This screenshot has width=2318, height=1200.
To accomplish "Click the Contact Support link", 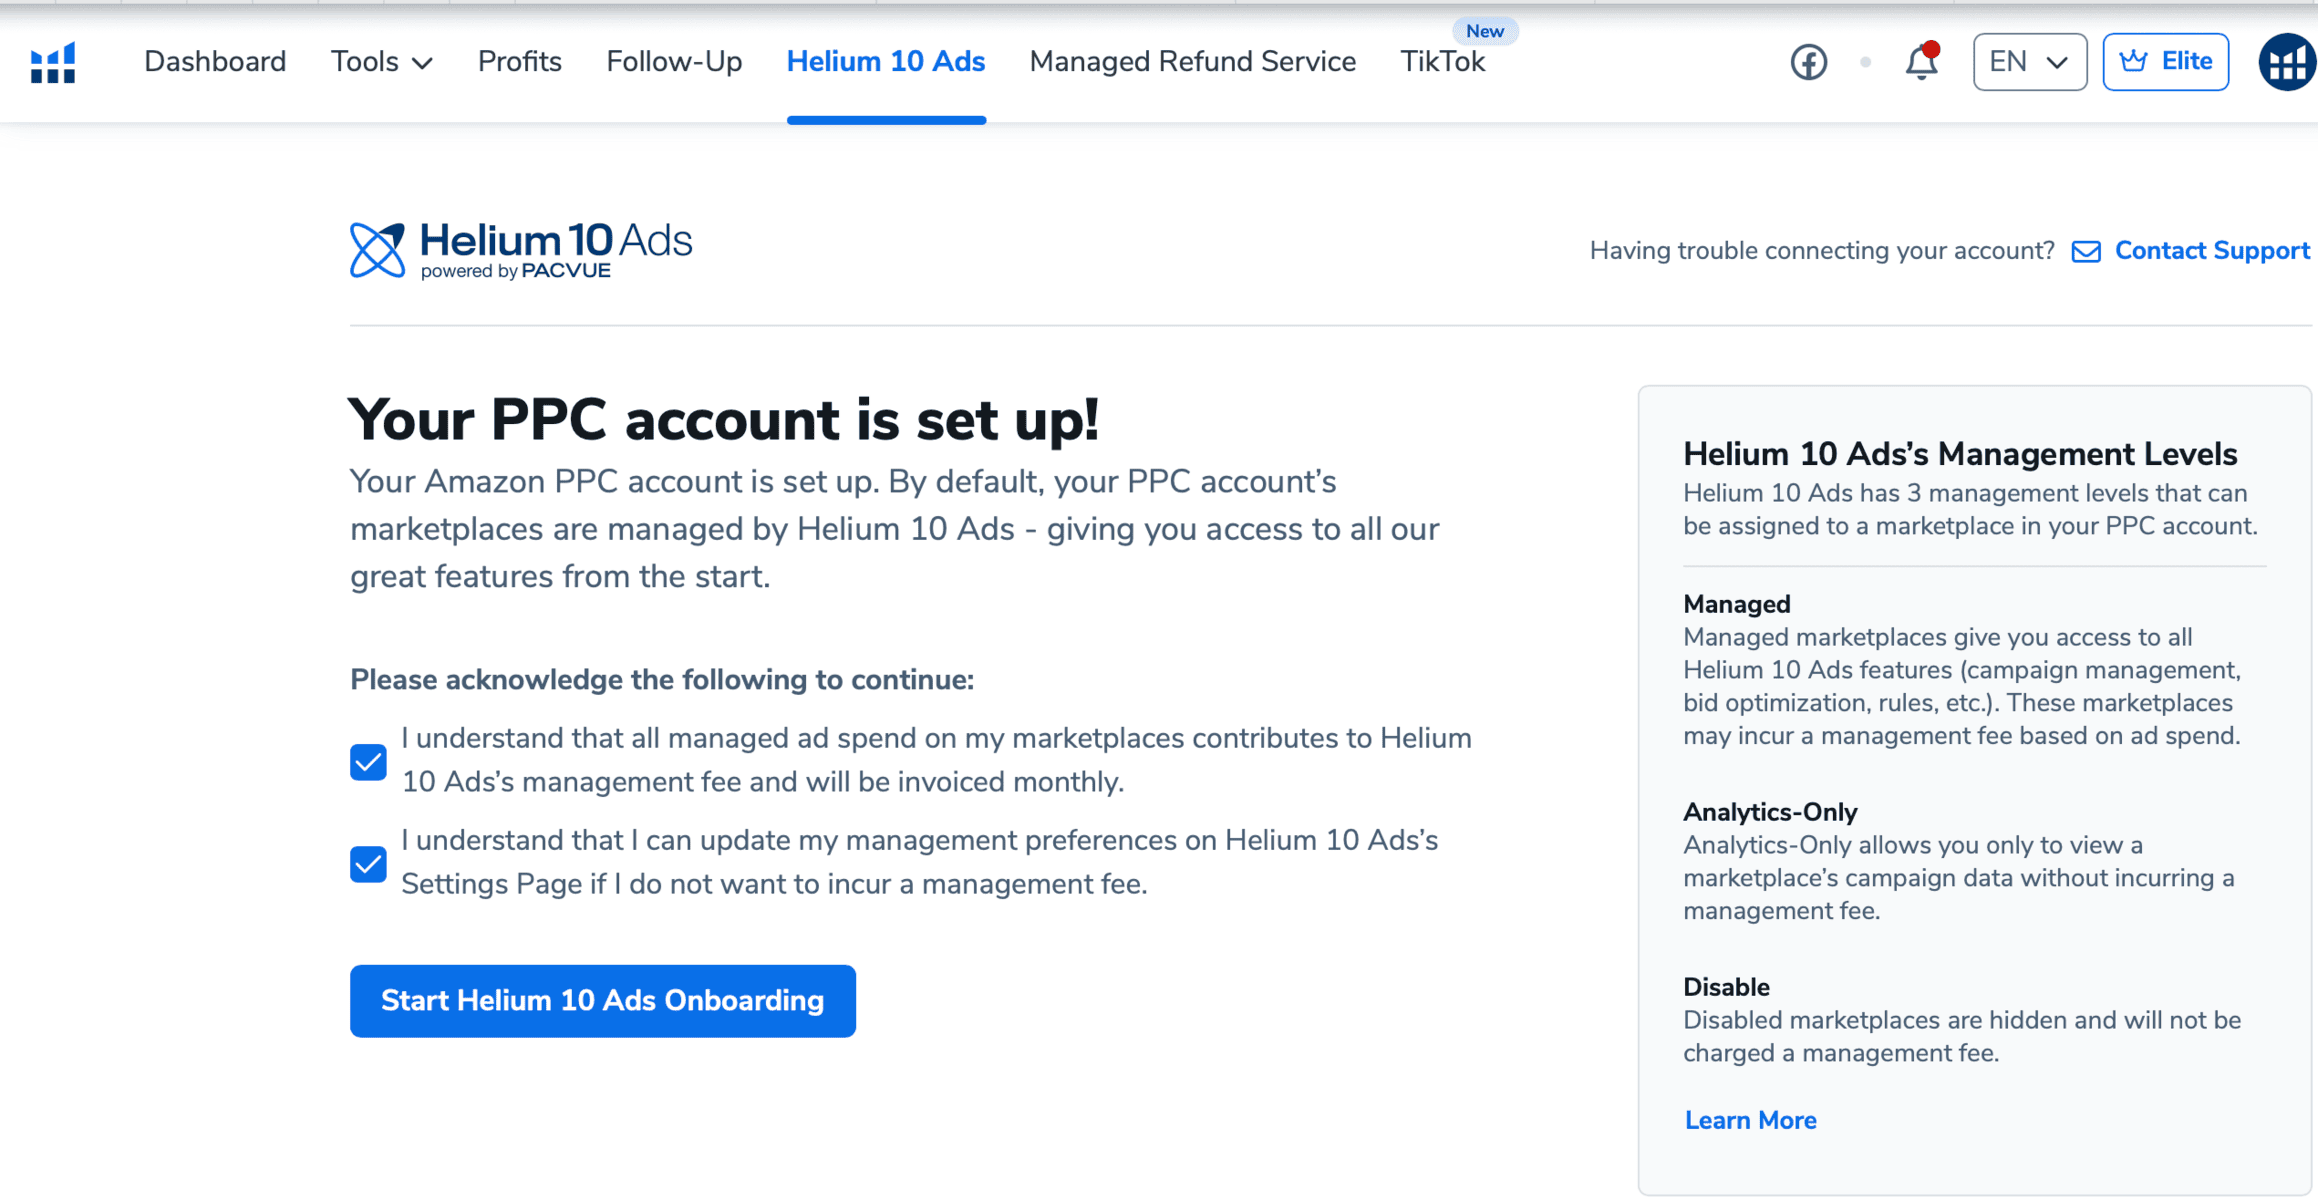I will tap(2211, 251).
